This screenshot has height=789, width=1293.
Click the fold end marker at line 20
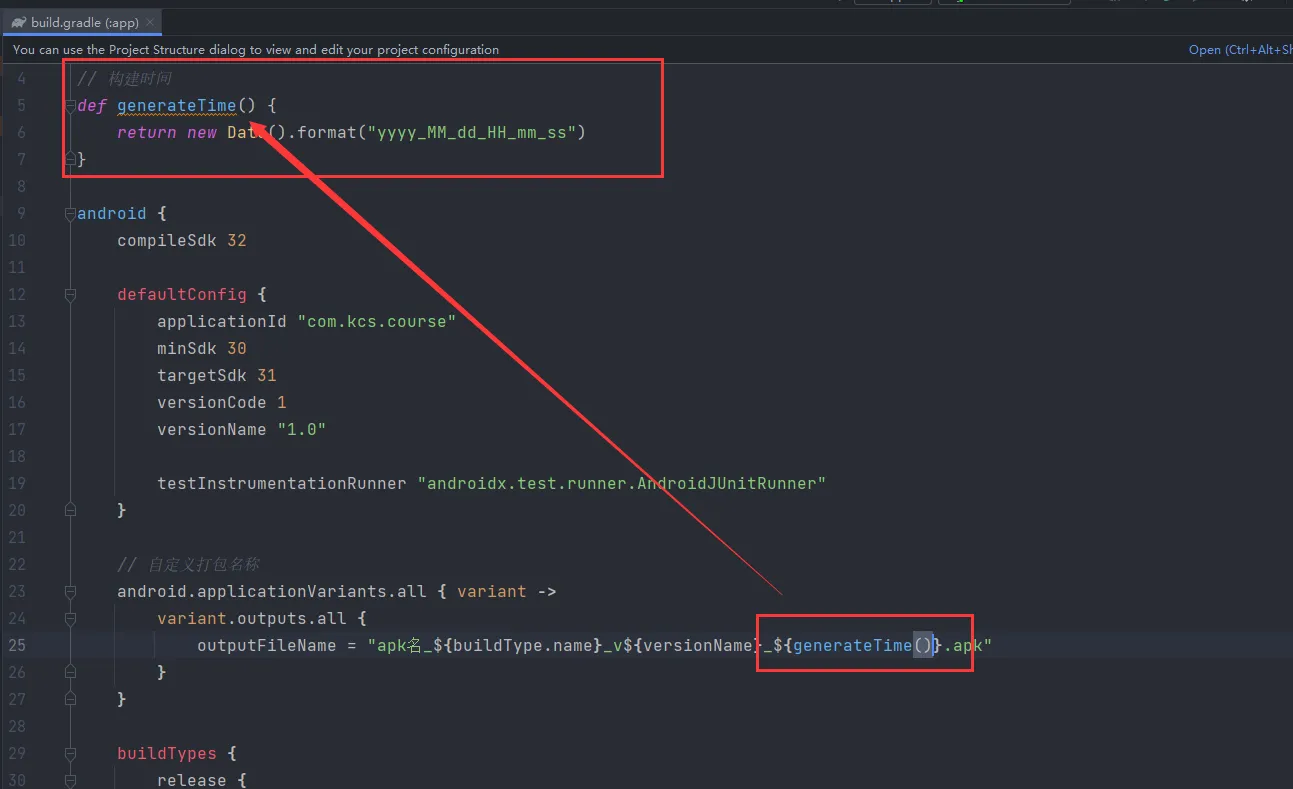[70, 510]
